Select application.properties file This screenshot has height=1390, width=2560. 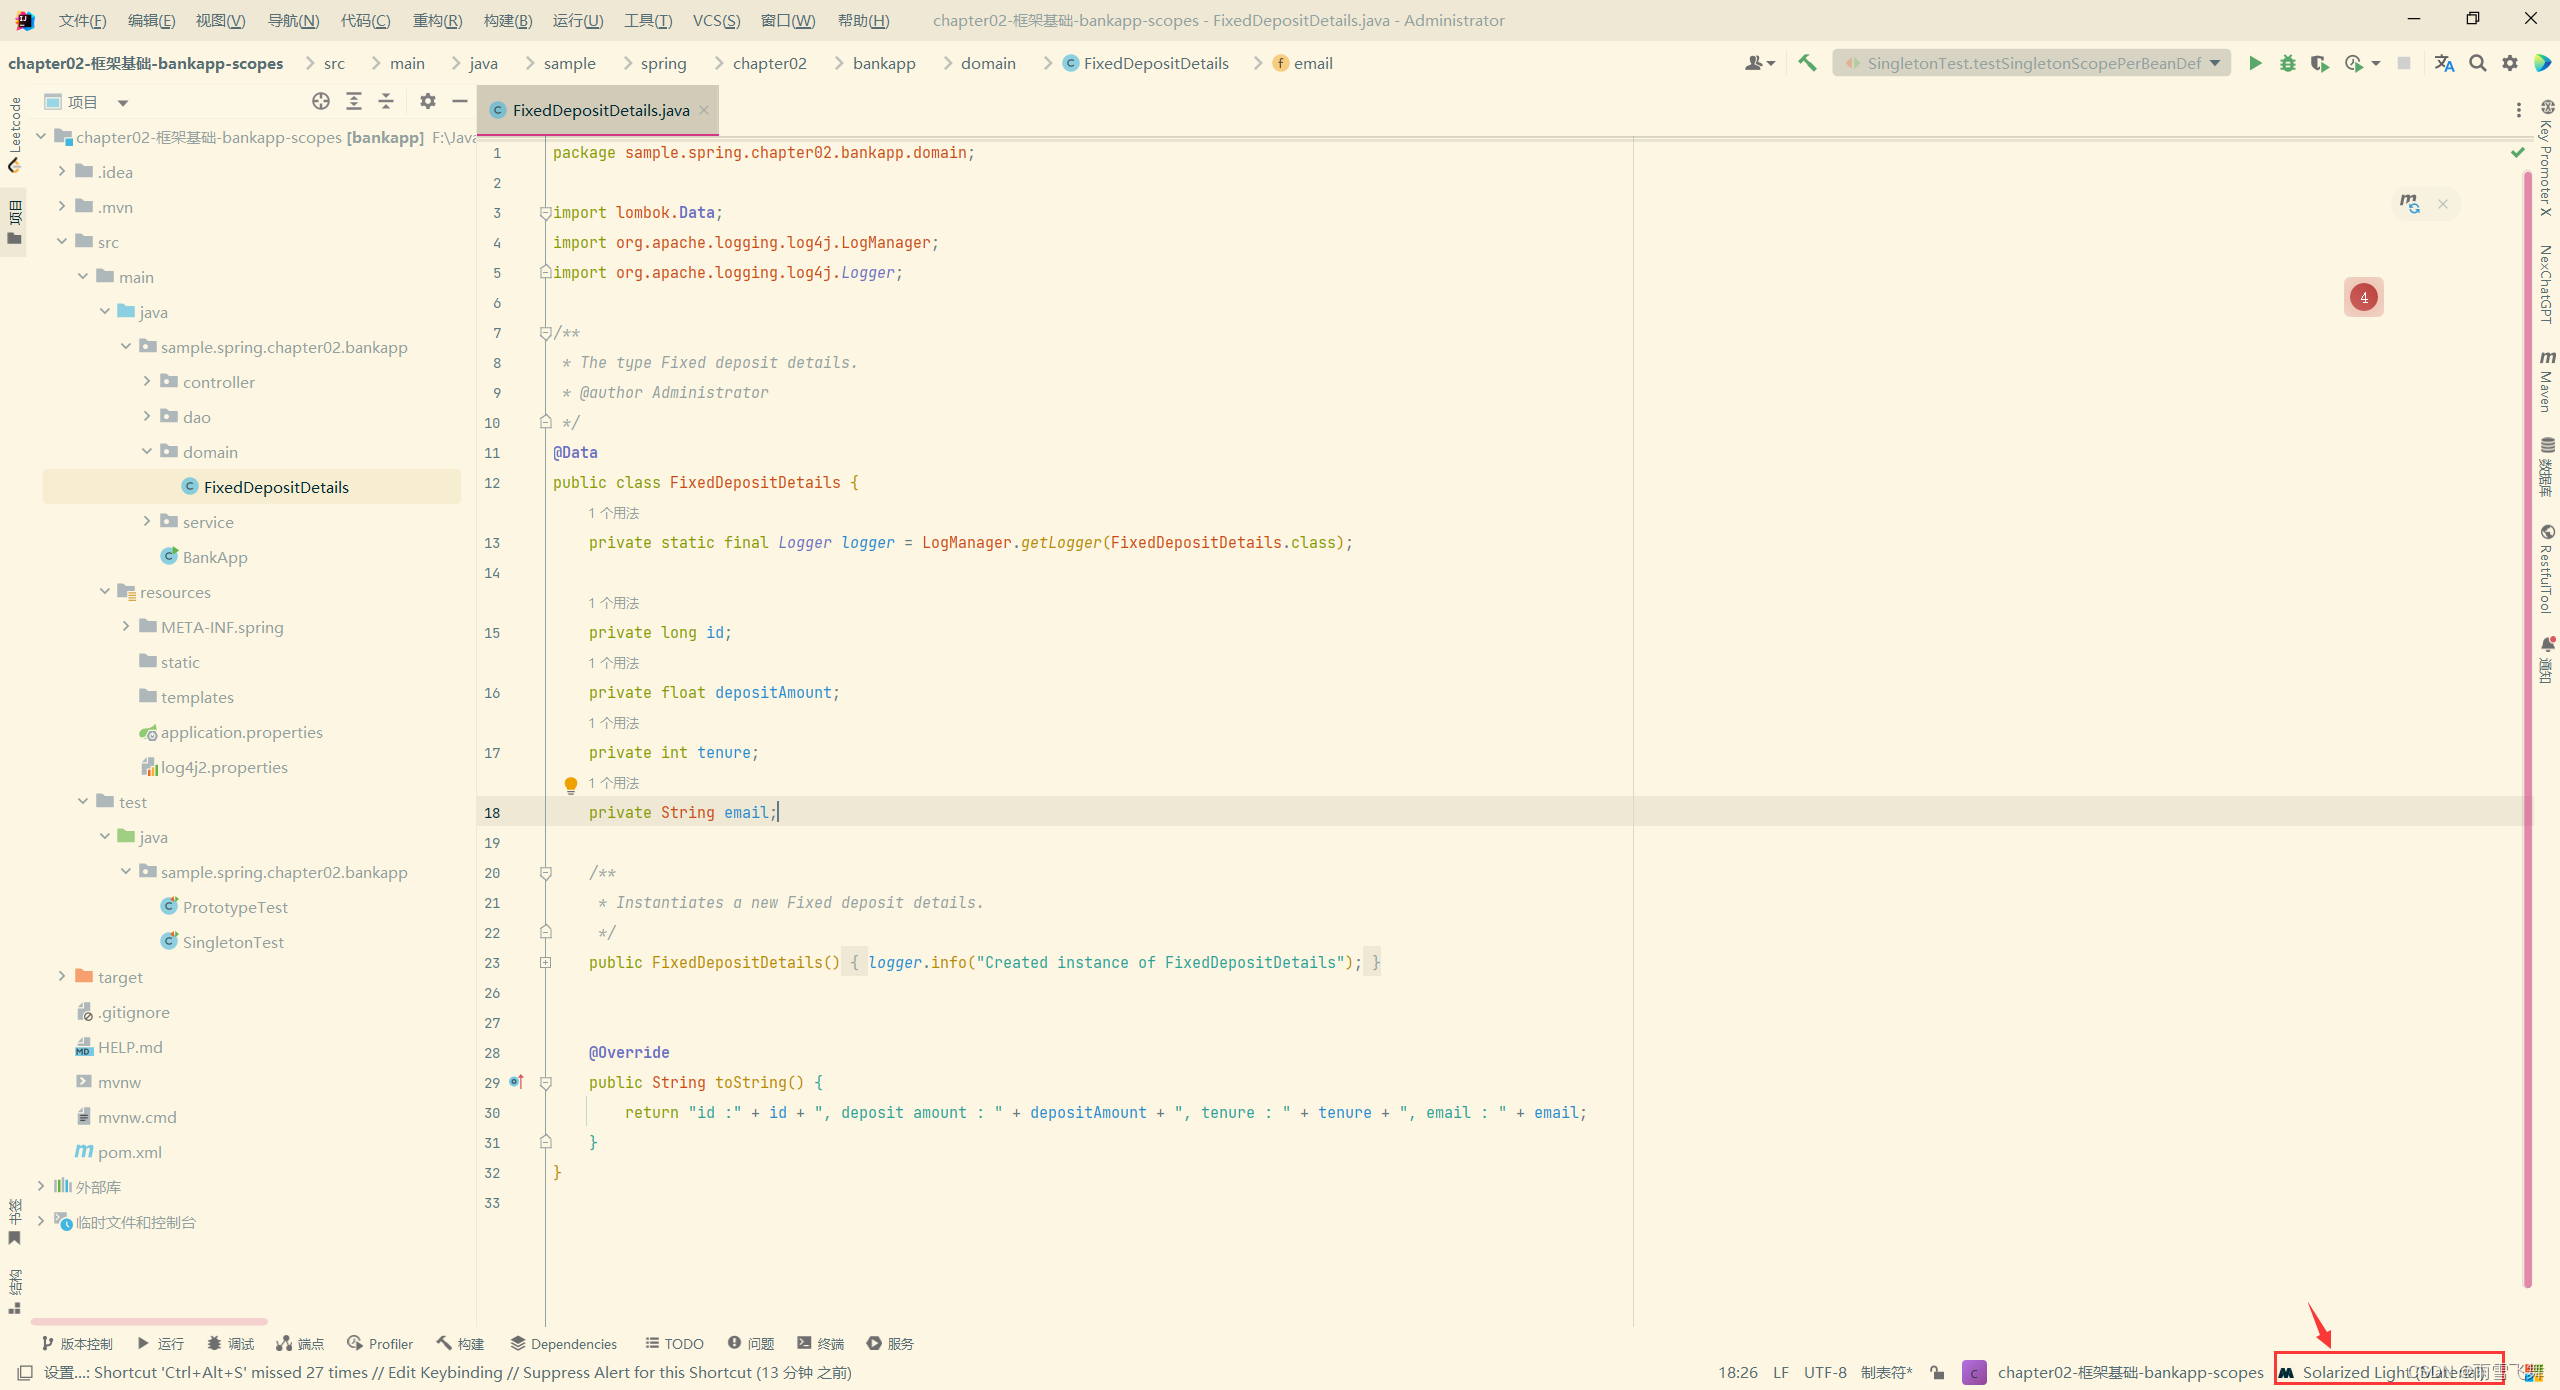(231, 732)
